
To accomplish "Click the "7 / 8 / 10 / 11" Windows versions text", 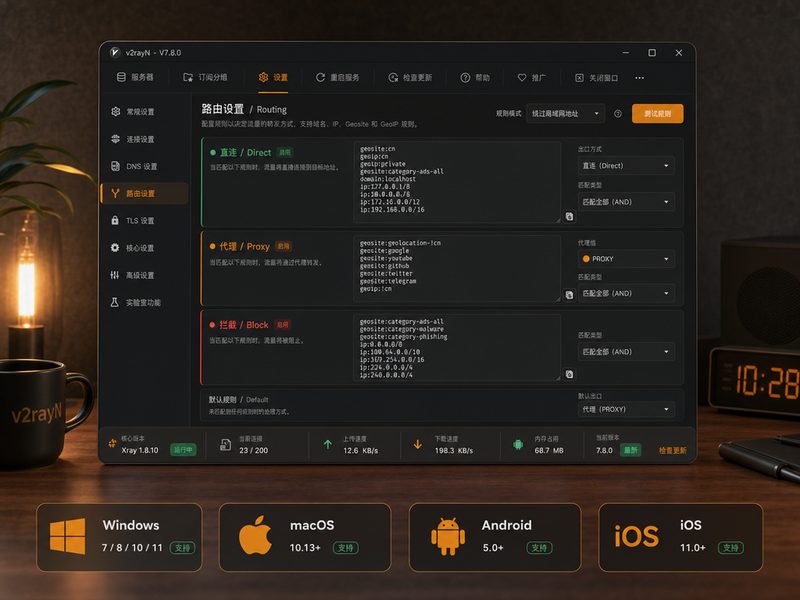I will pos(132,548).
